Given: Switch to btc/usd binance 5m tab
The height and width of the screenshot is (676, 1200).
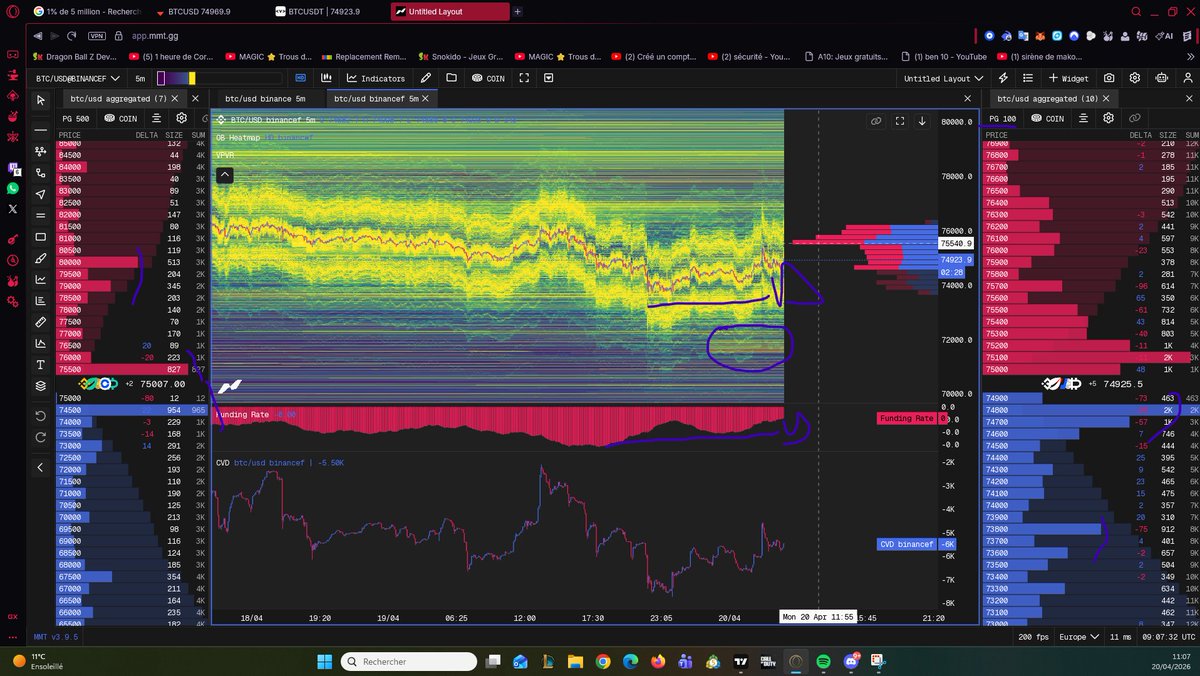Looking at the screenshot, I should 265,99.
